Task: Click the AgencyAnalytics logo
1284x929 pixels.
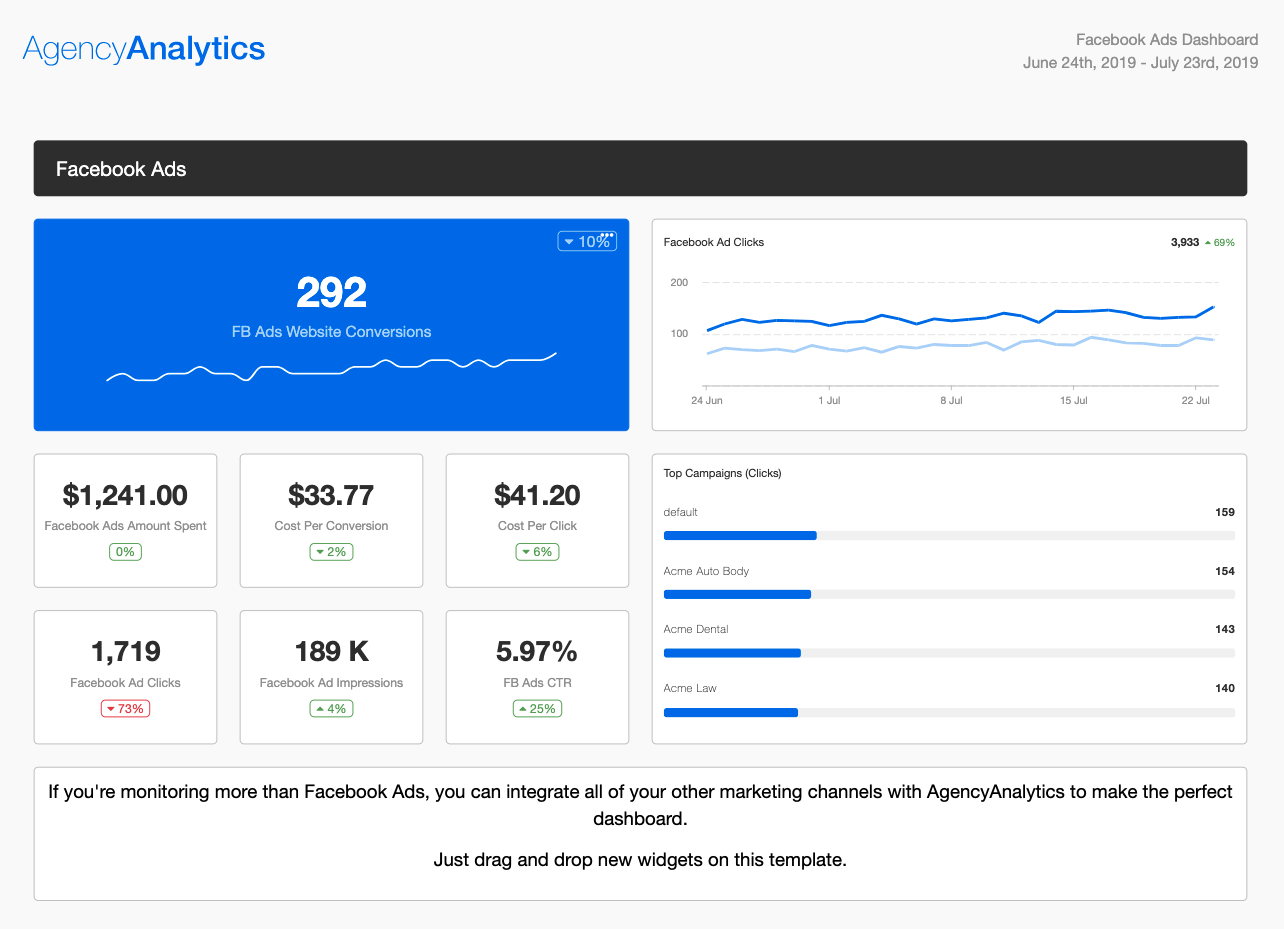Action: click(x=143, y=48)
